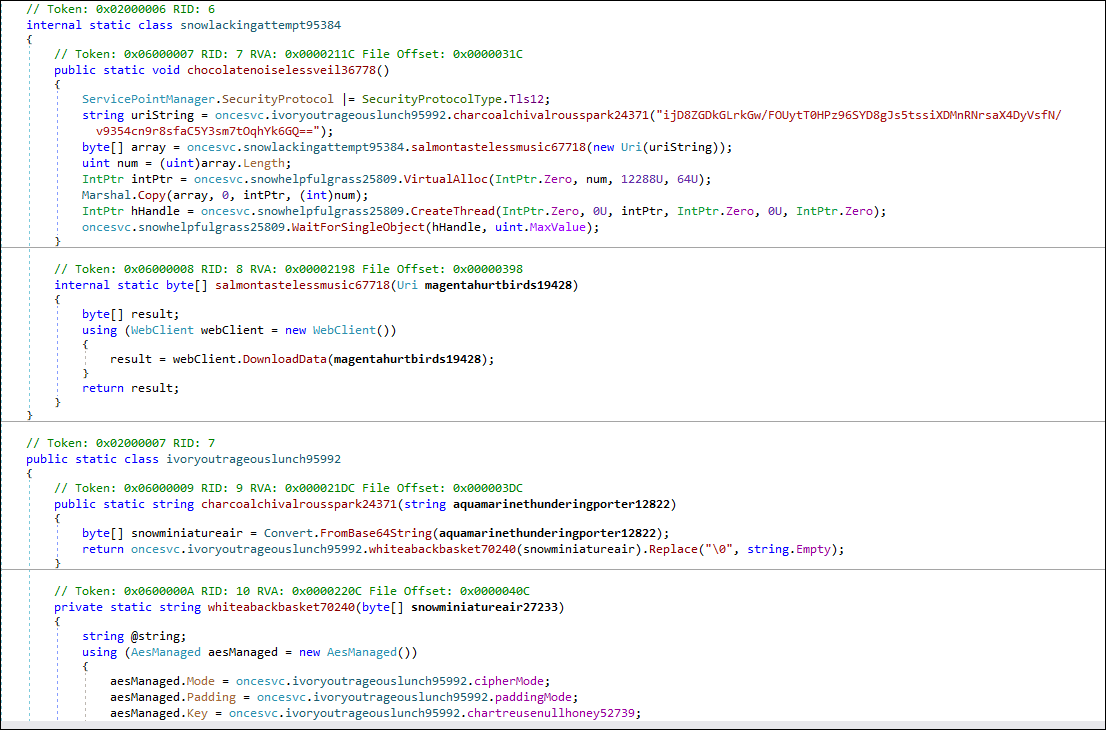Click charcoalchivalrousspark24371 in its method declaration
Viewport: 1106px width, 730px height.
tap(299, 504)
